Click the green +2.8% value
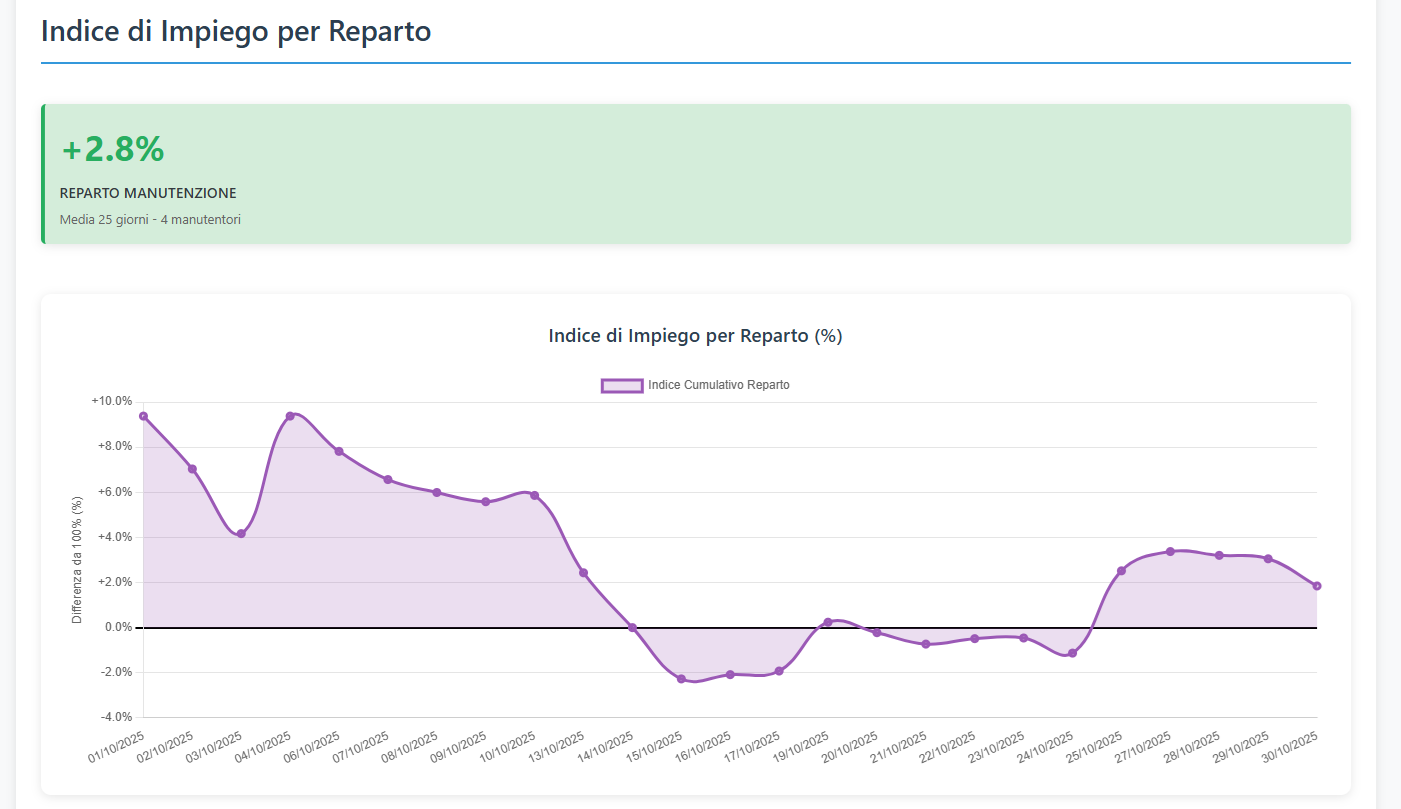 click(x=113, y=149)
